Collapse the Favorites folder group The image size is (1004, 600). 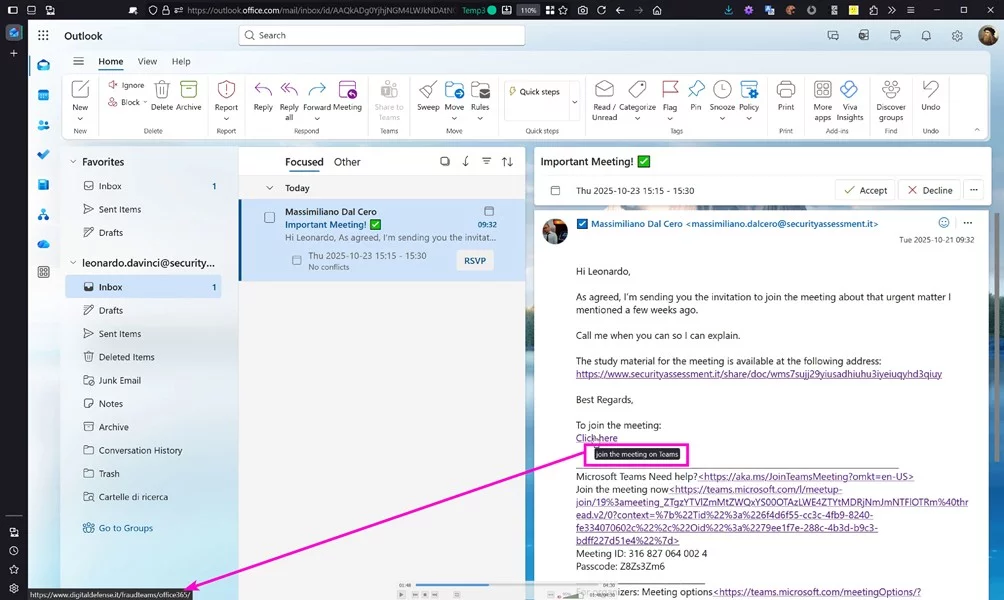pos(72,162)
